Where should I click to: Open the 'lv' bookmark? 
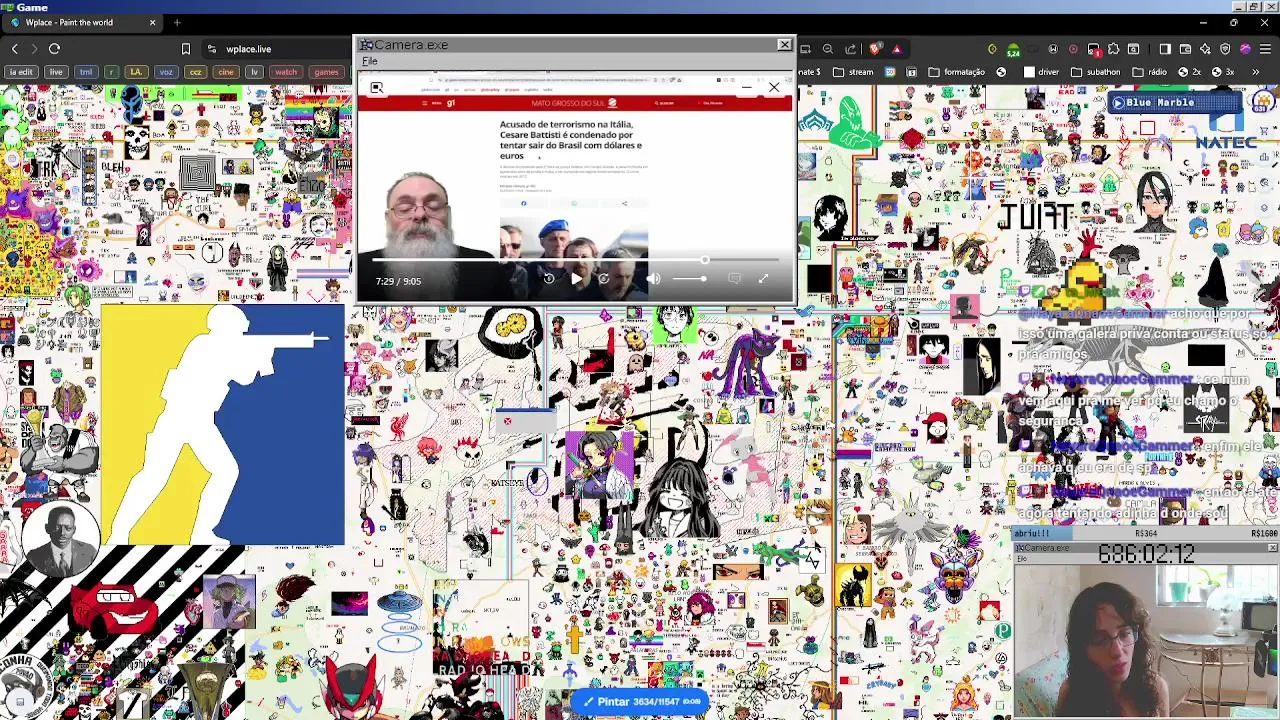tap(254, 72)
